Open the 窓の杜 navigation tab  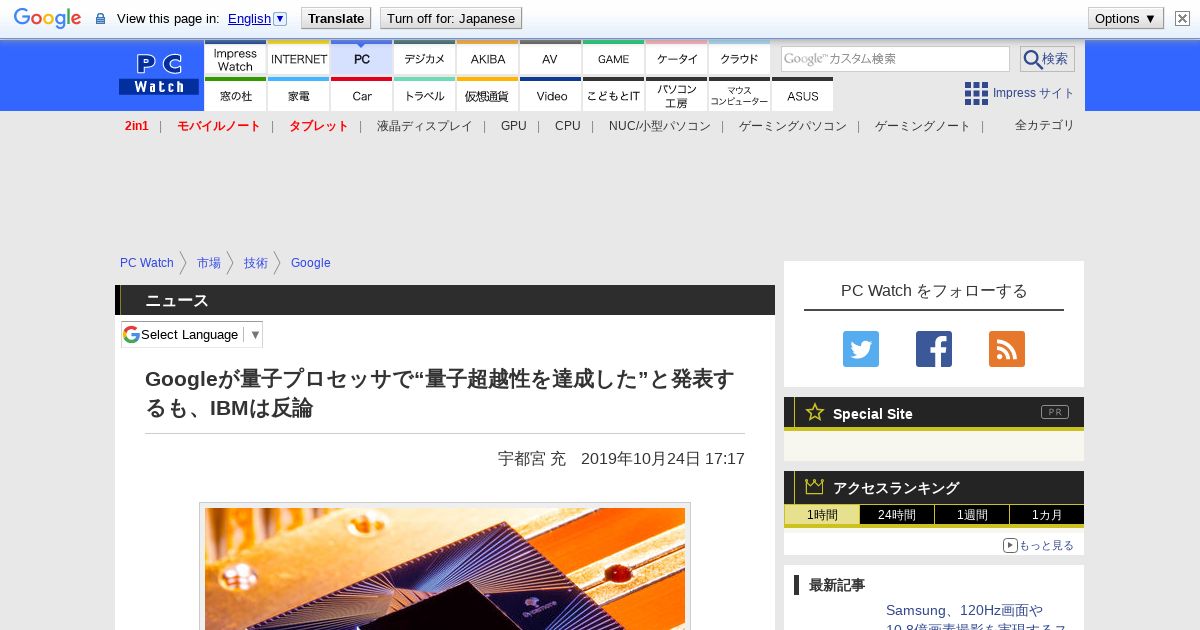(235, 95)
